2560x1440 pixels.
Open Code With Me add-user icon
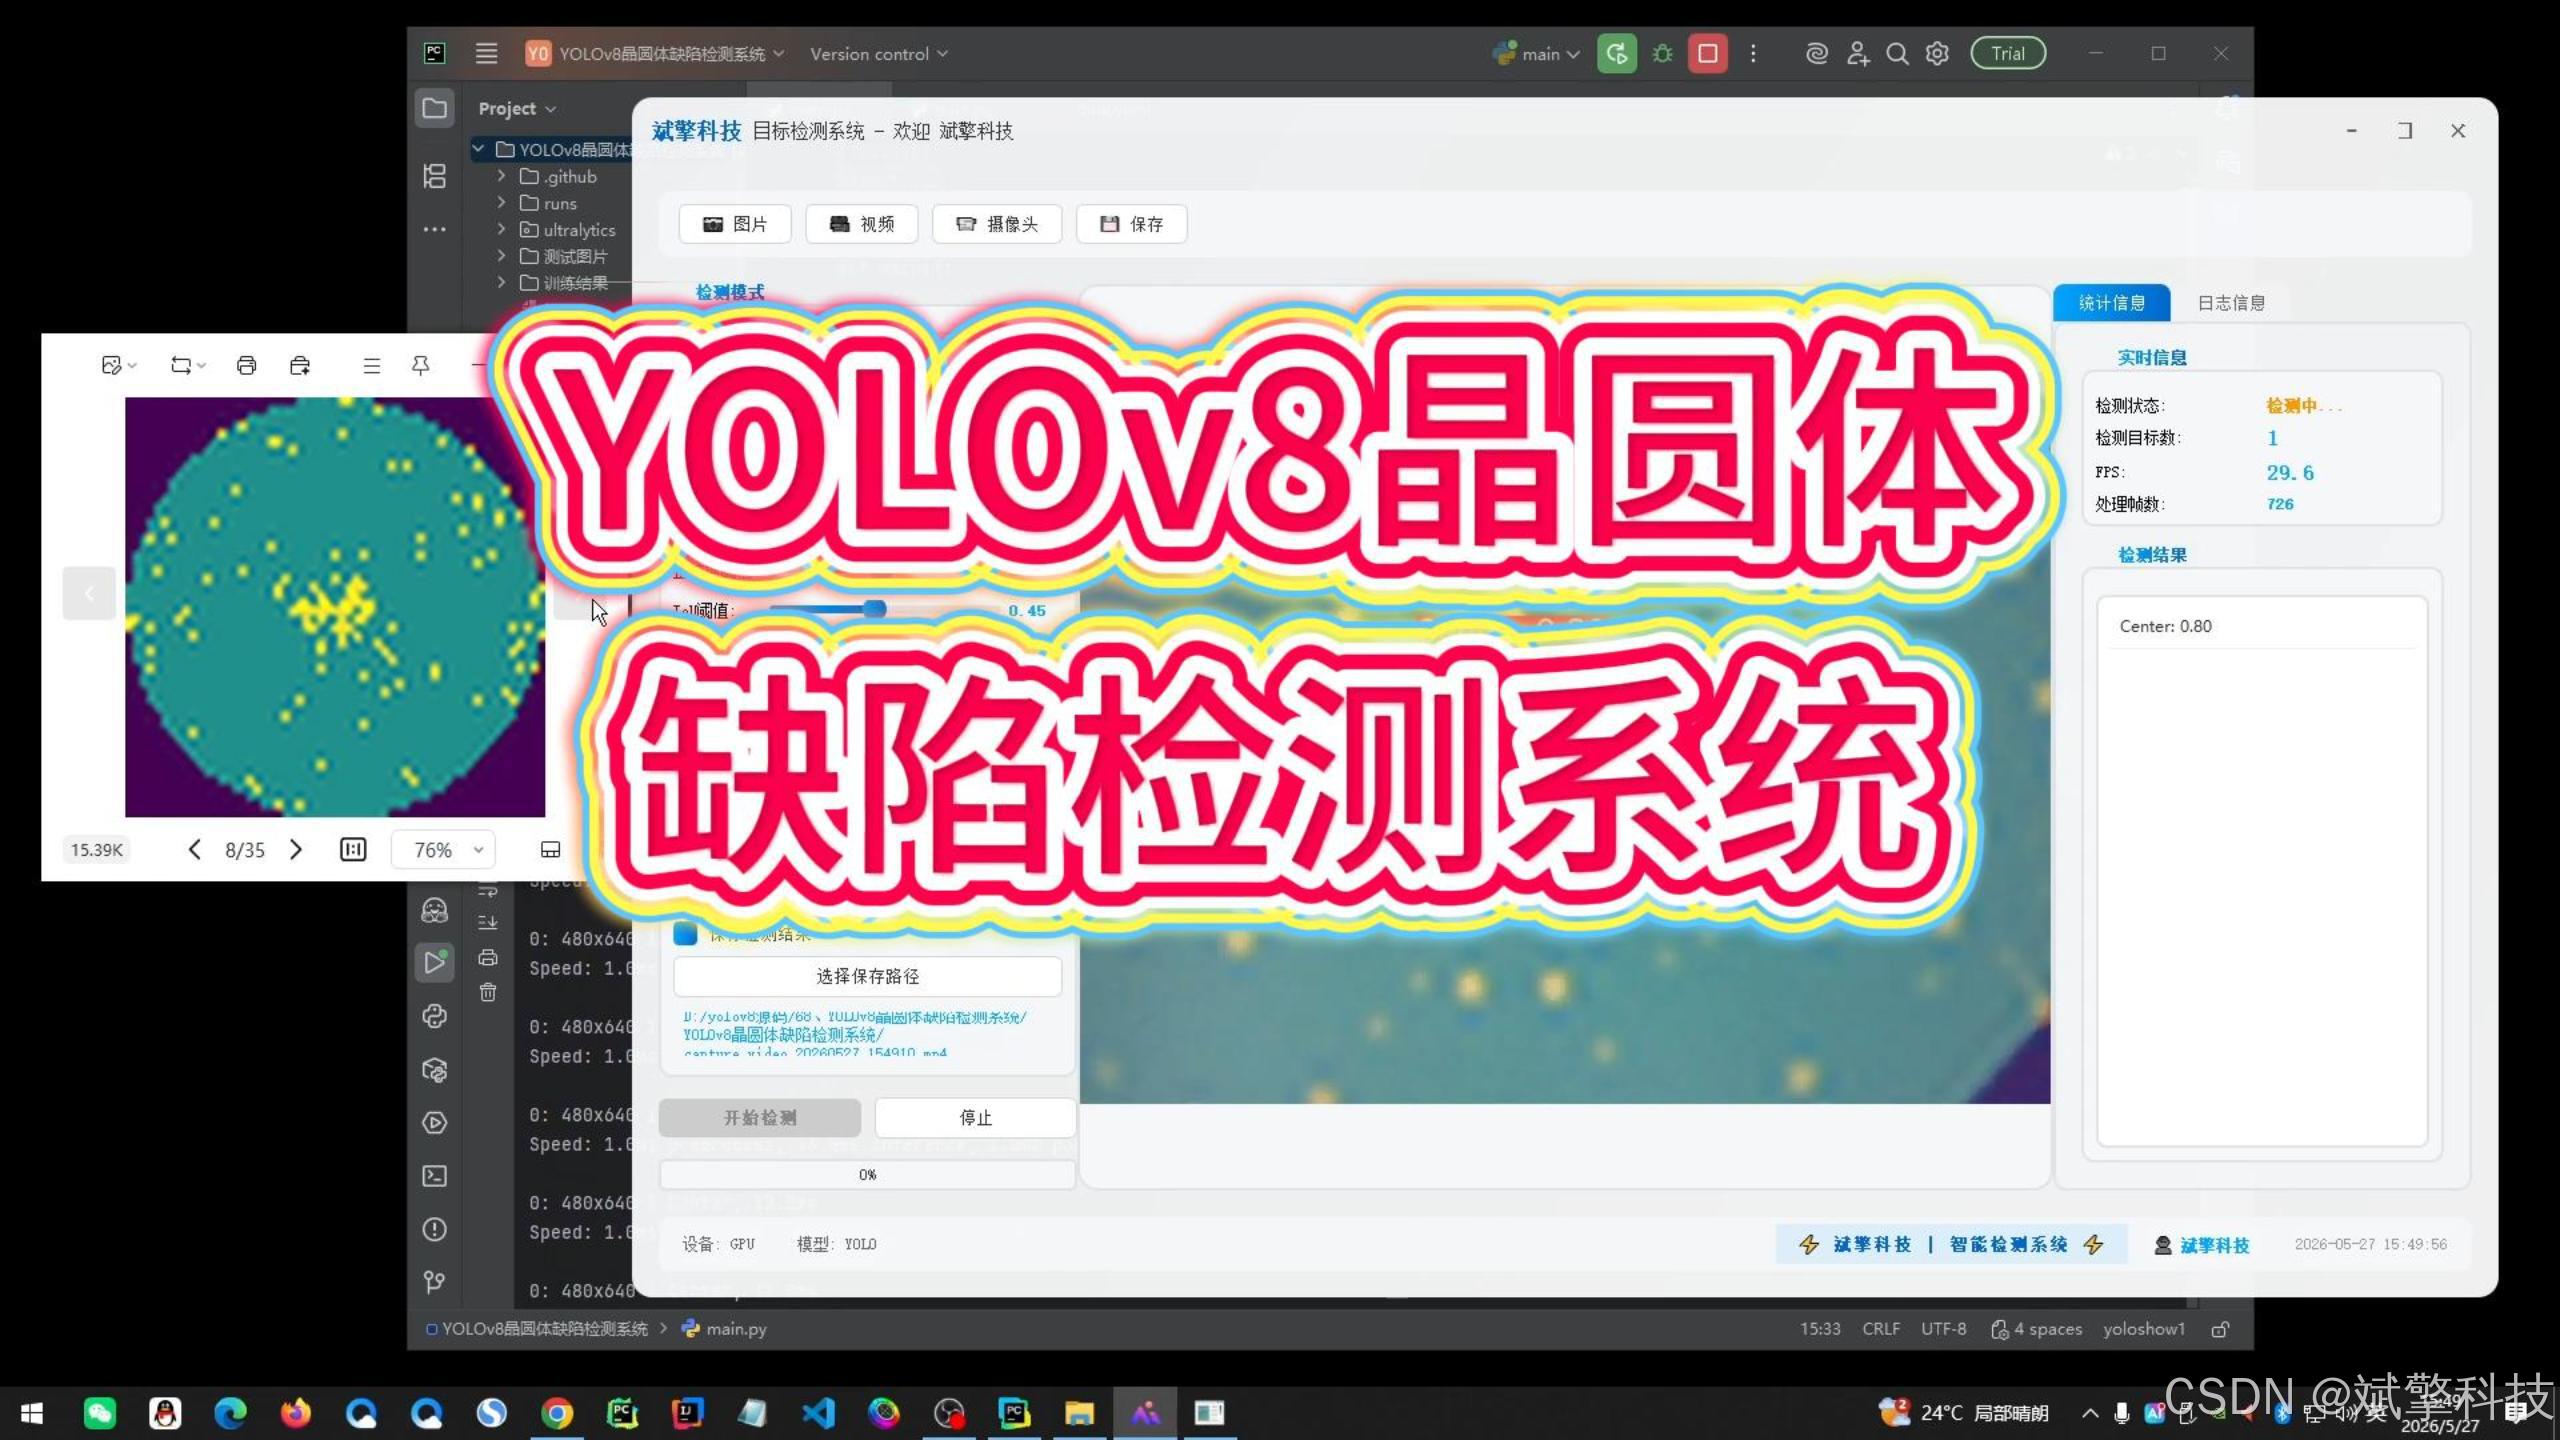click(1857, 53)
